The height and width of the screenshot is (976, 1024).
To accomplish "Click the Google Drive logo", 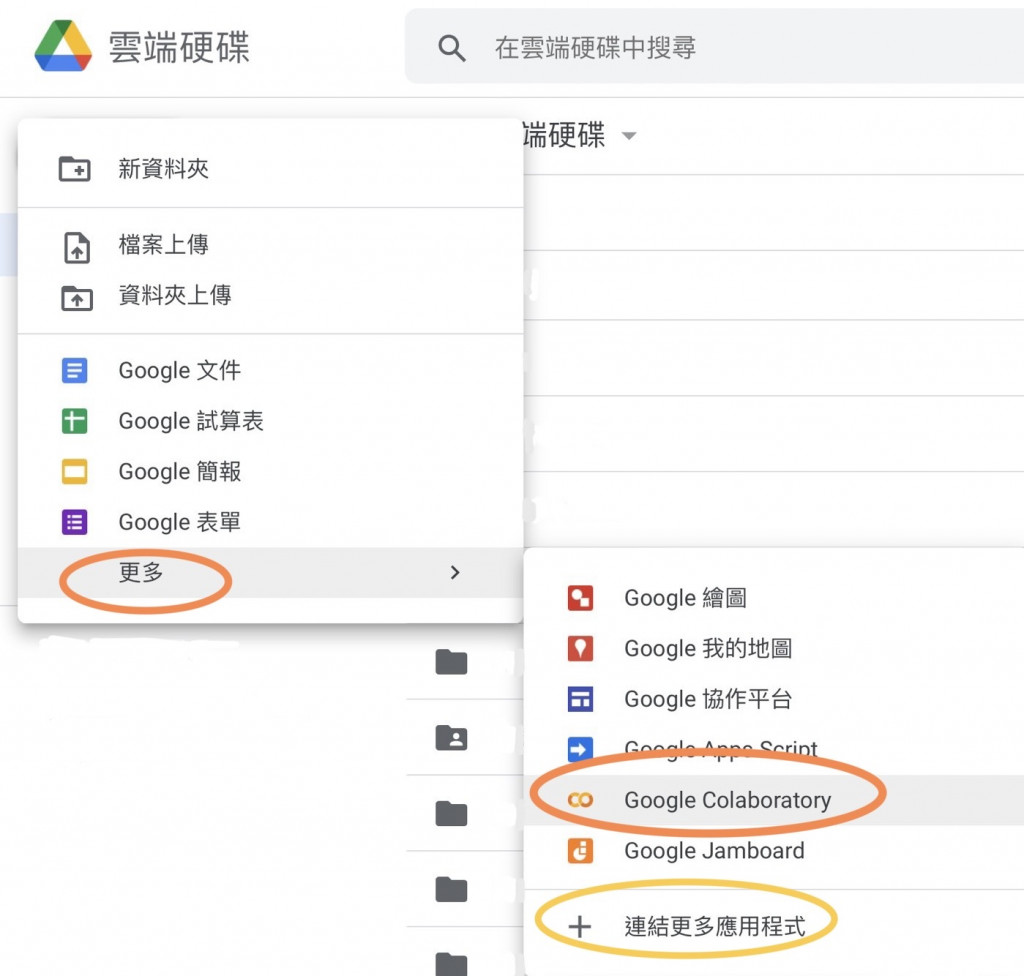I will tap(63, 46).
